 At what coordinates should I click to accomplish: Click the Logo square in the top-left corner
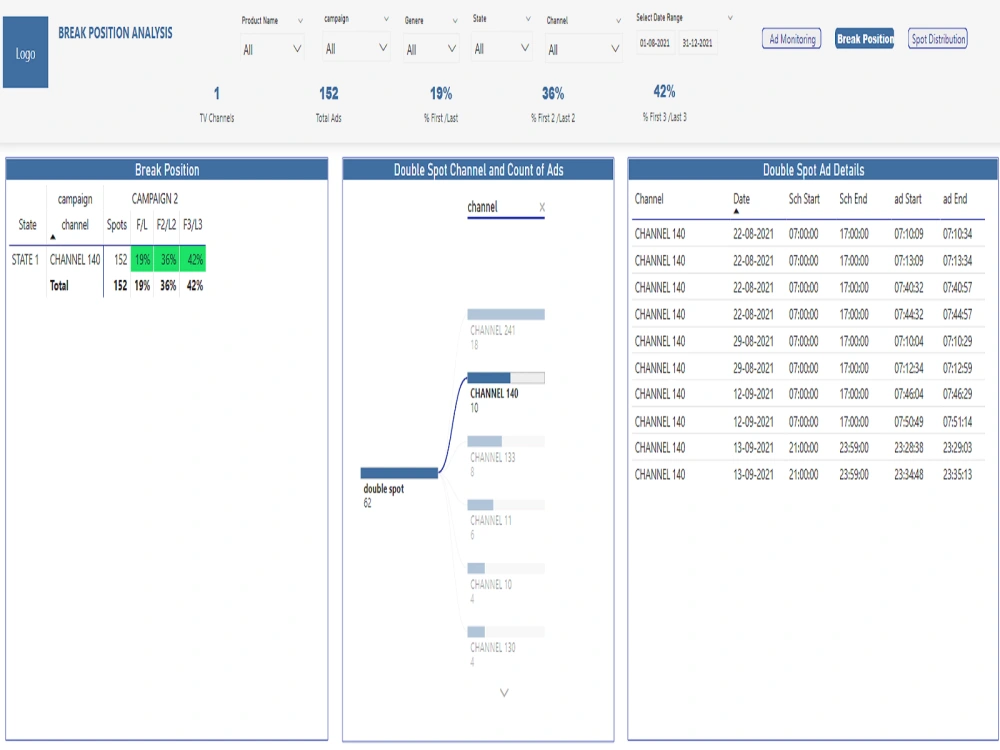pyautogui.click(x=25, y=50)
